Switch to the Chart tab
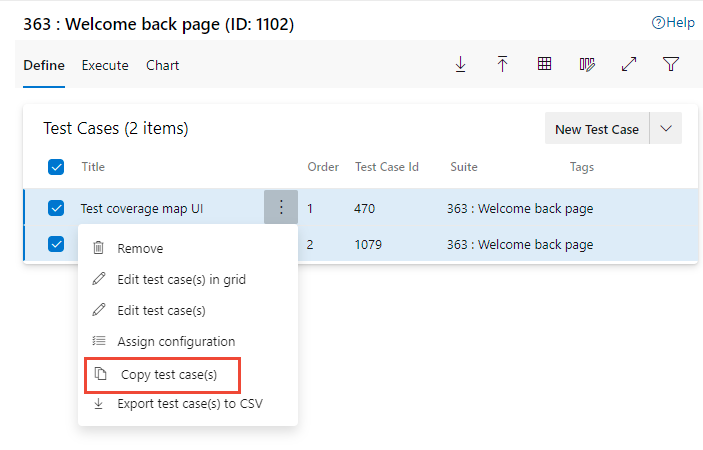Image resolution: width=703 pixels, height=450 pixels. pyautogui.click(x=162, y=65)
